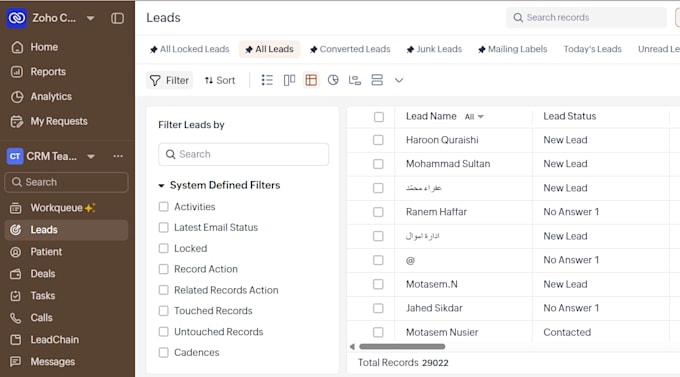Select the Ranem Haffar row checkbox
680x377 pixels.
tap(378, 212)
